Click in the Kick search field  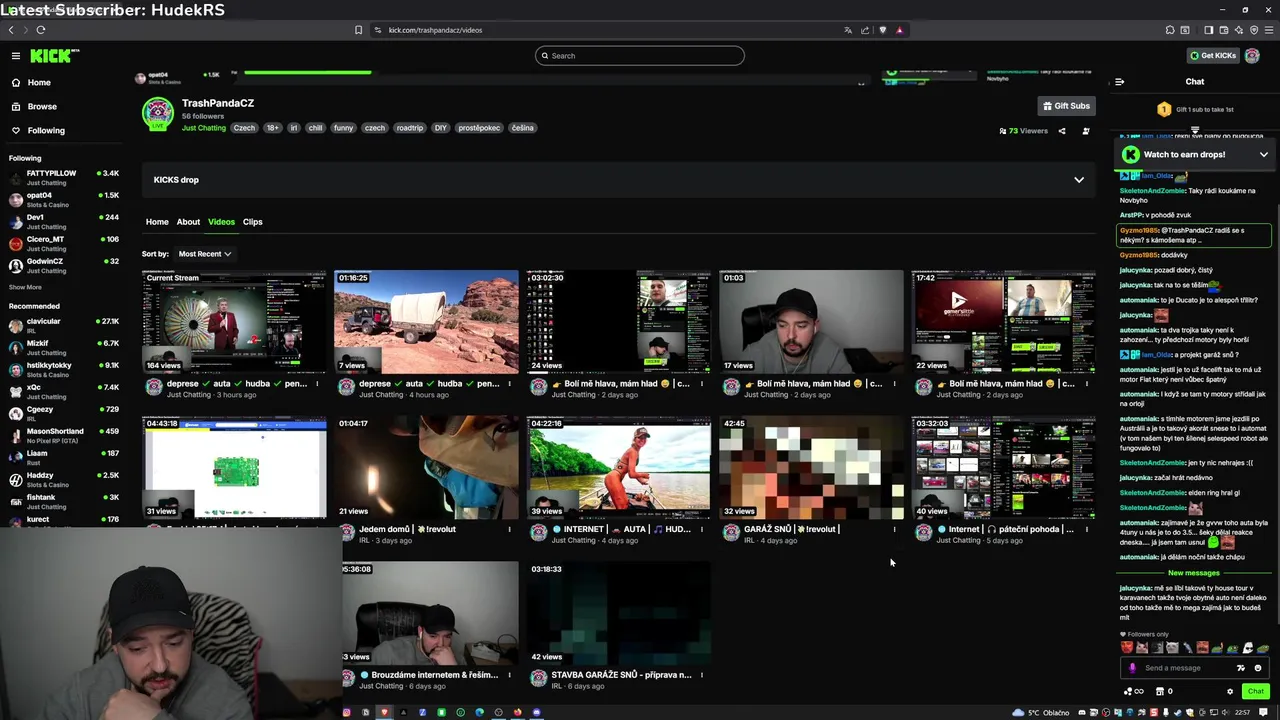point(640,56)
